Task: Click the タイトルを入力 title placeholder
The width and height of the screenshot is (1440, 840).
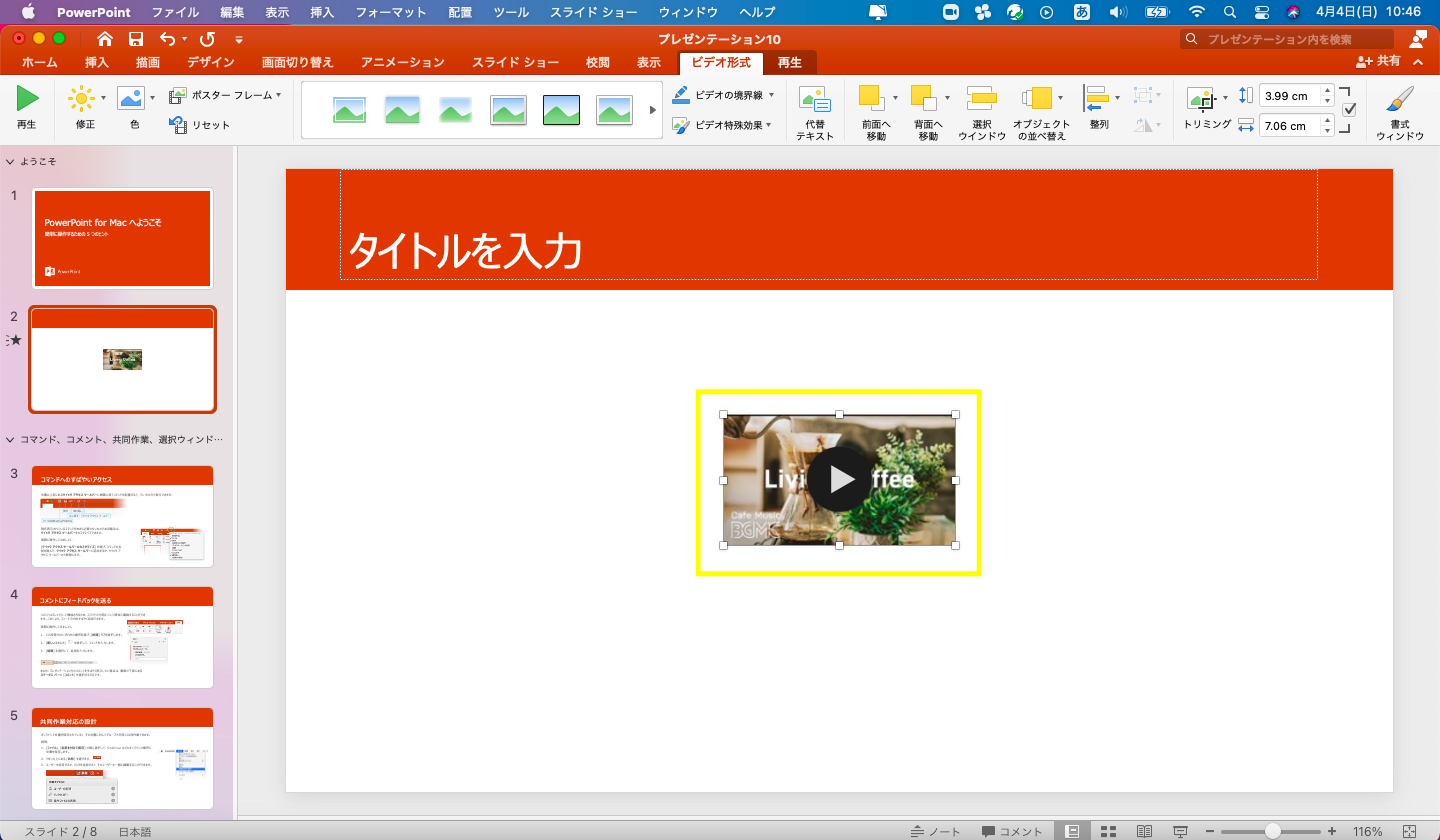Action: tap(828, 225)
